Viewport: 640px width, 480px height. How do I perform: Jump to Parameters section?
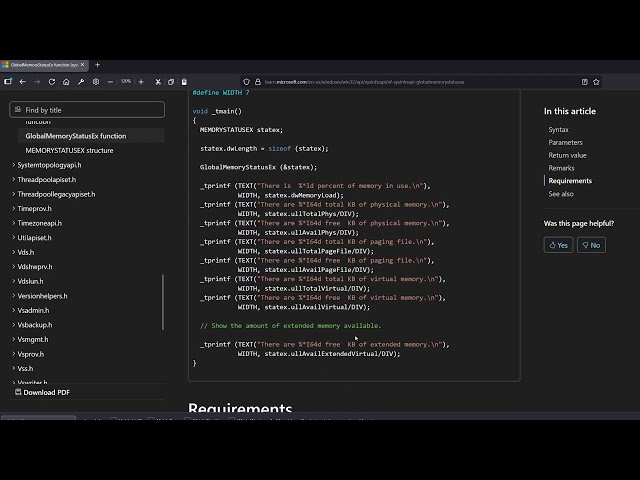pos(565,142)
